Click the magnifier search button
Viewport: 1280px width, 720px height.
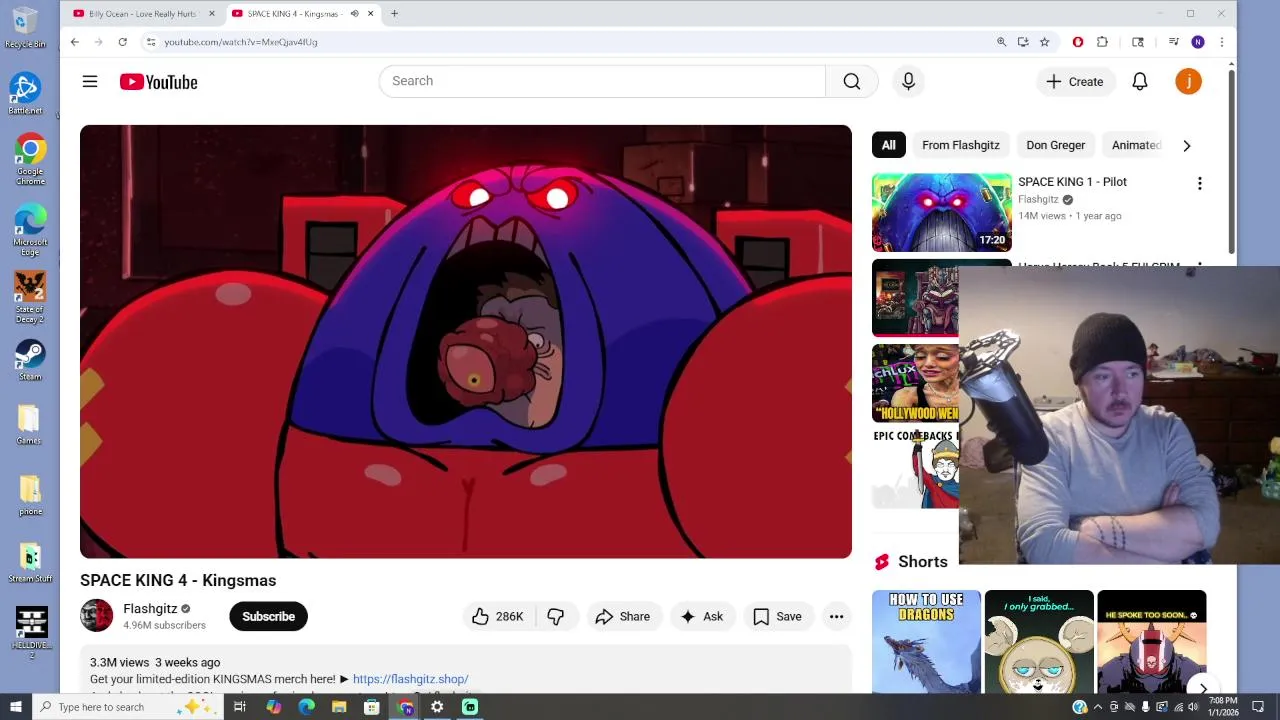(x=851, y=81)
